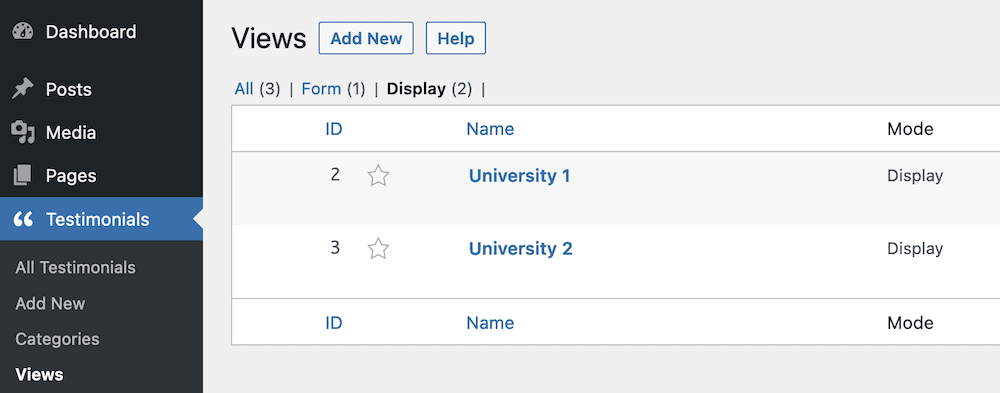
Task: Star the University 2 view
Action: 378,248
